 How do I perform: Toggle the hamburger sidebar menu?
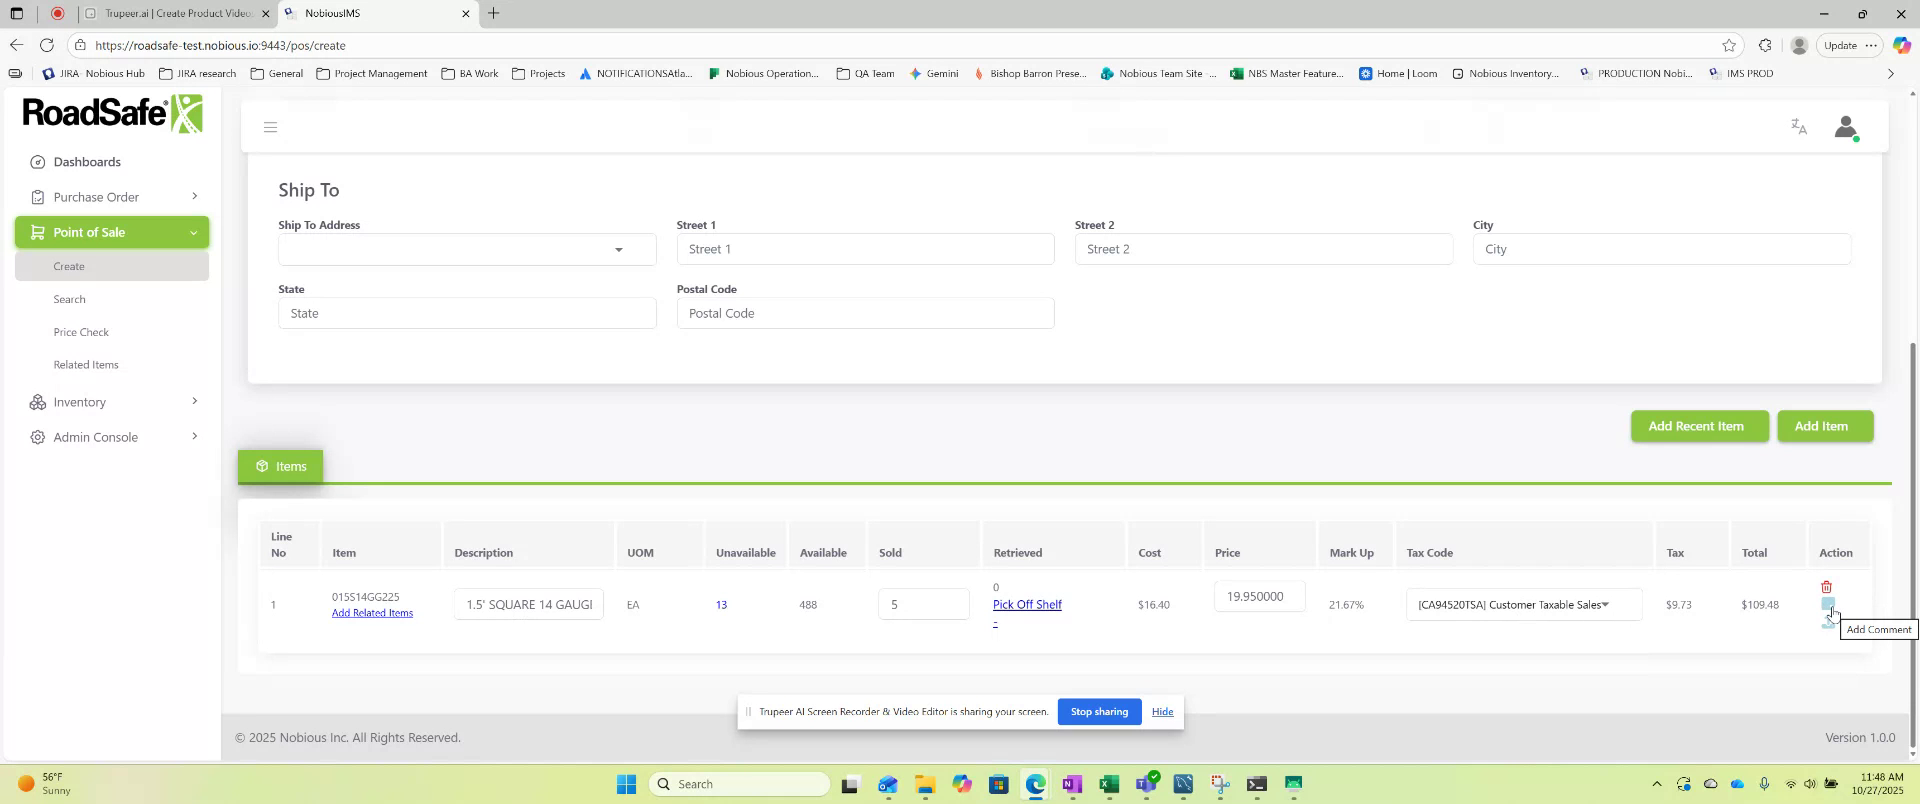(270, 127)
